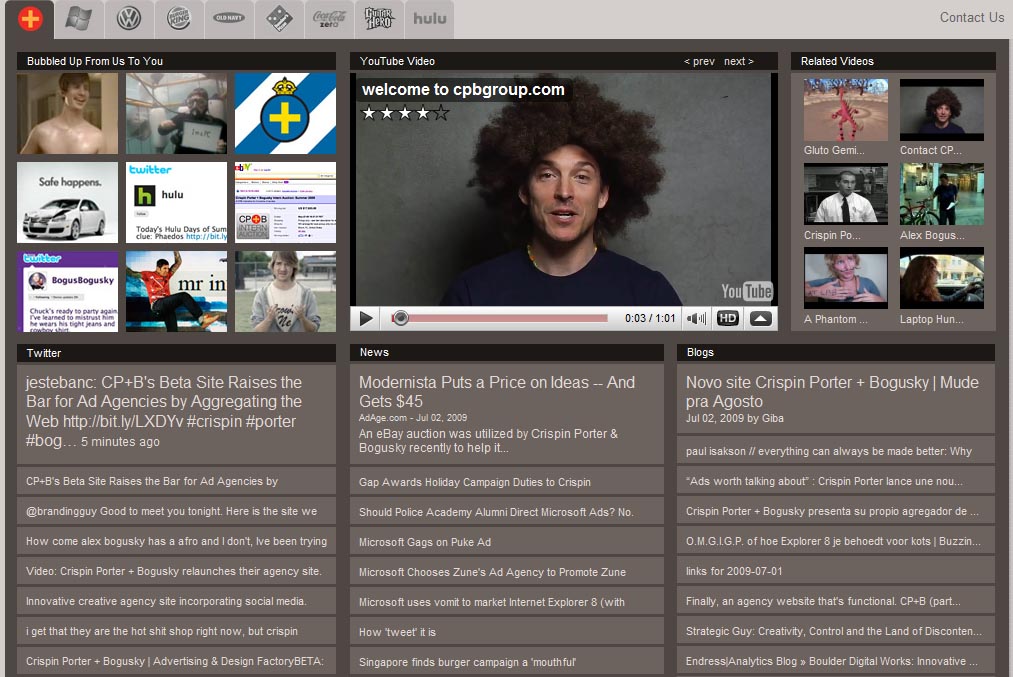The width and height of the screenshot is (1013, 677).
Task: Open the Coca-Cola Zero logo tab
Action: (x=329, y=19)
